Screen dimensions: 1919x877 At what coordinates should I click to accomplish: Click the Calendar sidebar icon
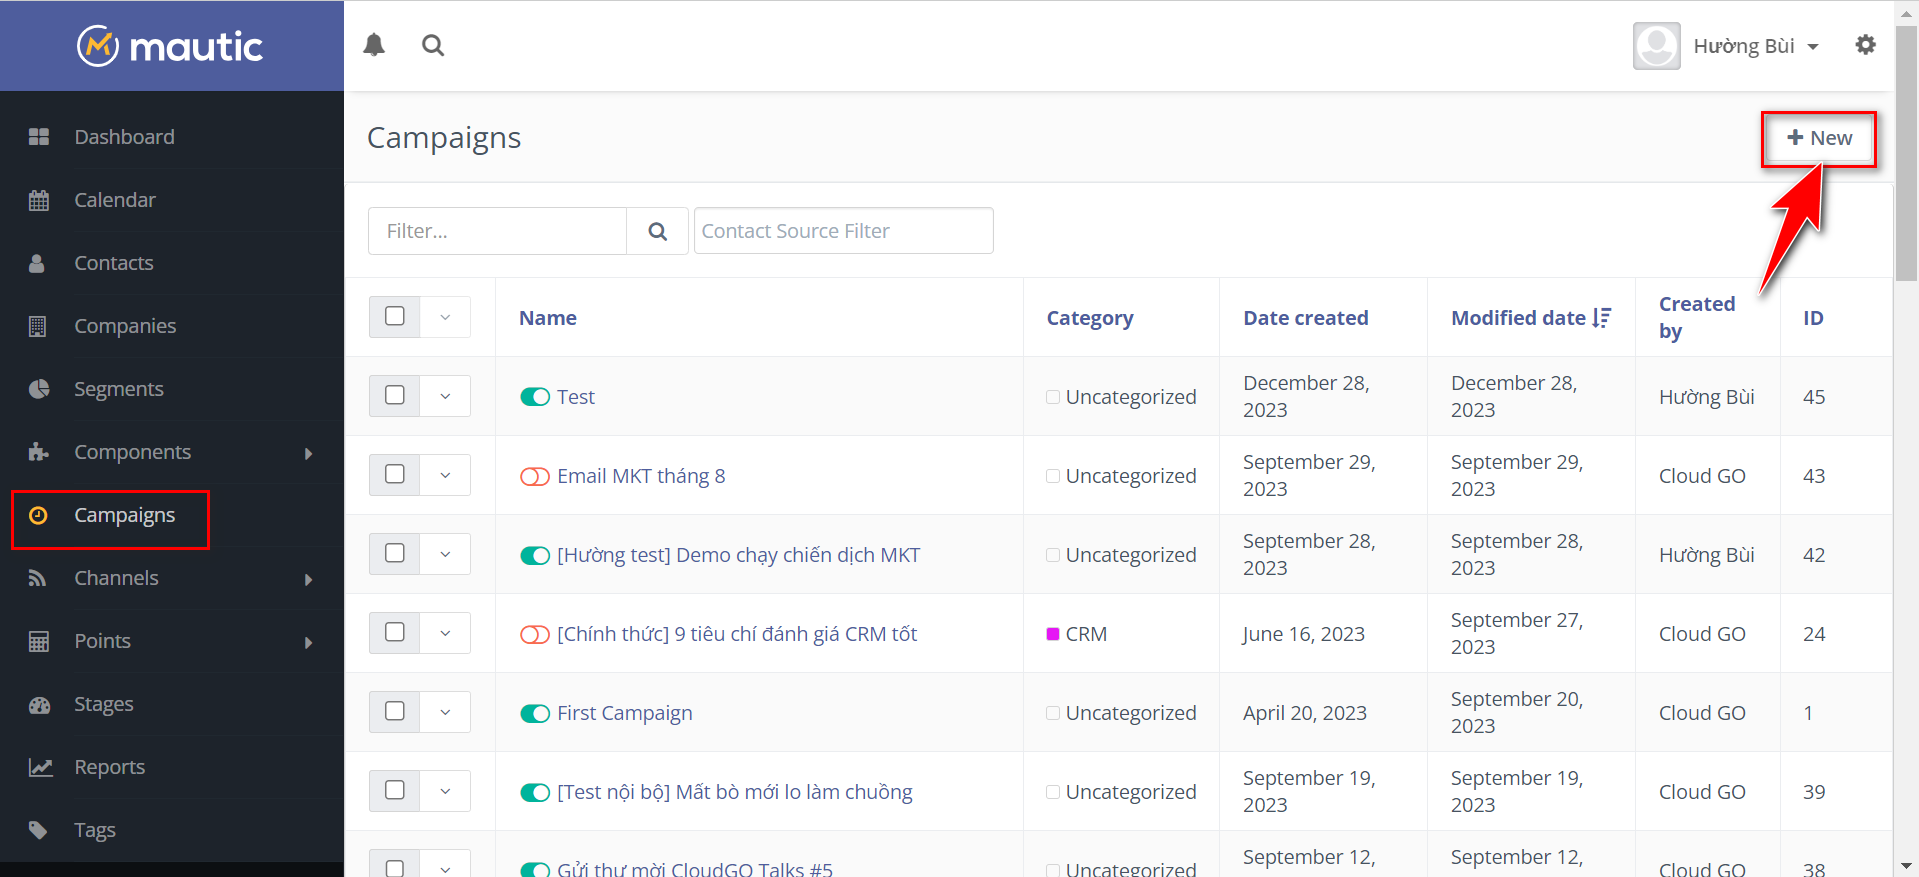[x=39, y=200]
